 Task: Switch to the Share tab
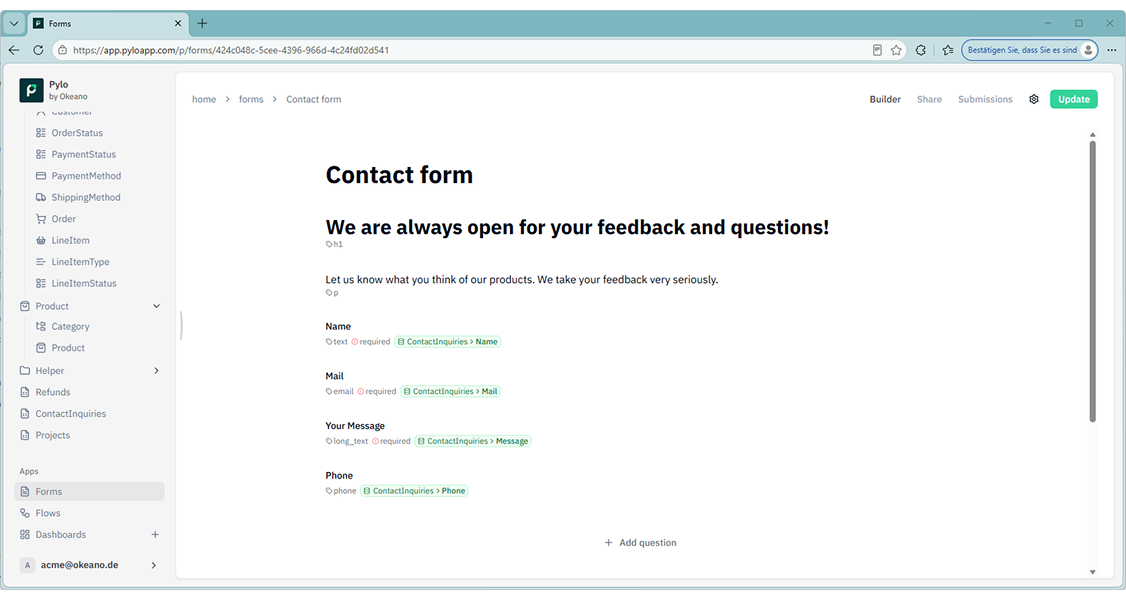[929, 99]
